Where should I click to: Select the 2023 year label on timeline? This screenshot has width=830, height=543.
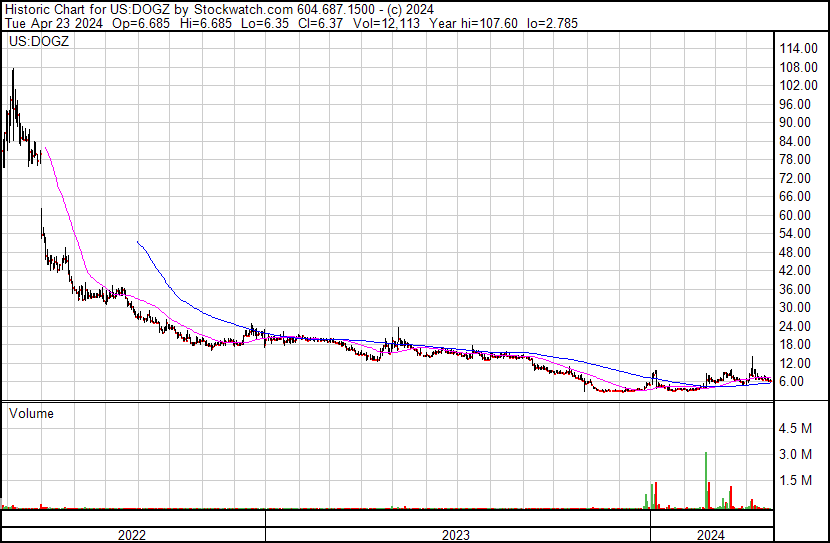pos(456,534)
